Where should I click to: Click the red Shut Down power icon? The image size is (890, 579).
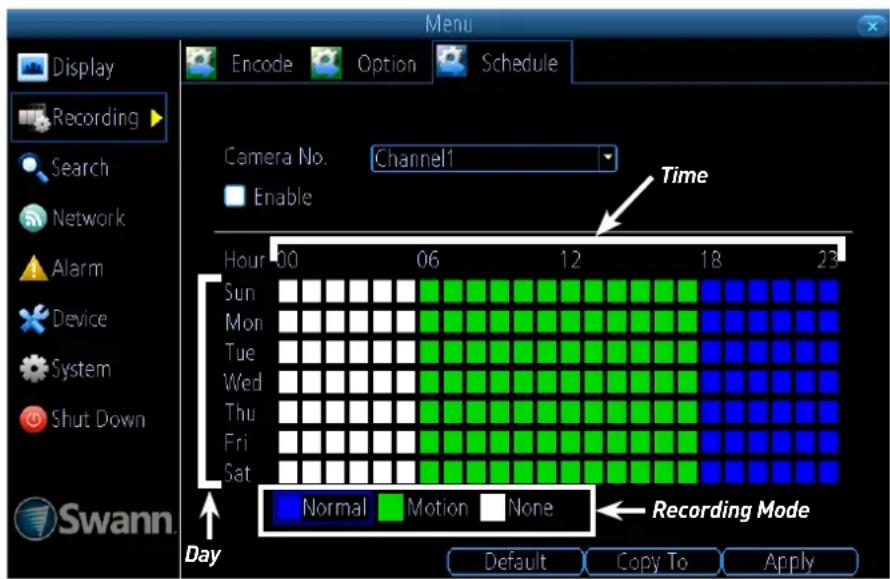(x=33, y=419)
